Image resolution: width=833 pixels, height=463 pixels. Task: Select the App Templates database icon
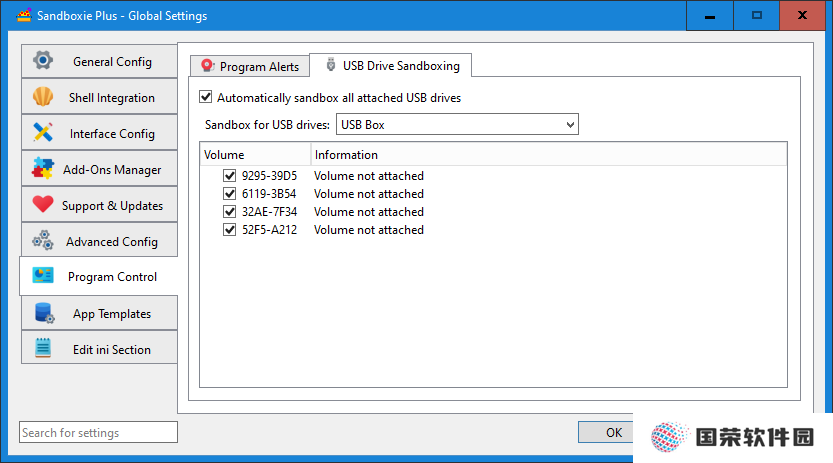pyautogui.click(x=44, y=313)
